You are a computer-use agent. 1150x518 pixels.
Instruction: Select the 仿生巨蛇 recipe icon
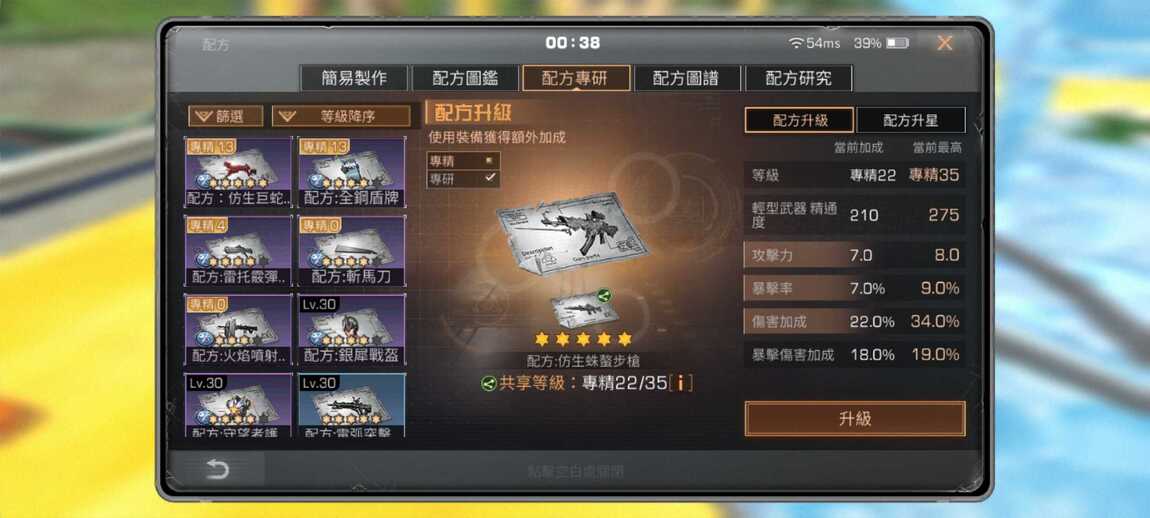point(238,172)
